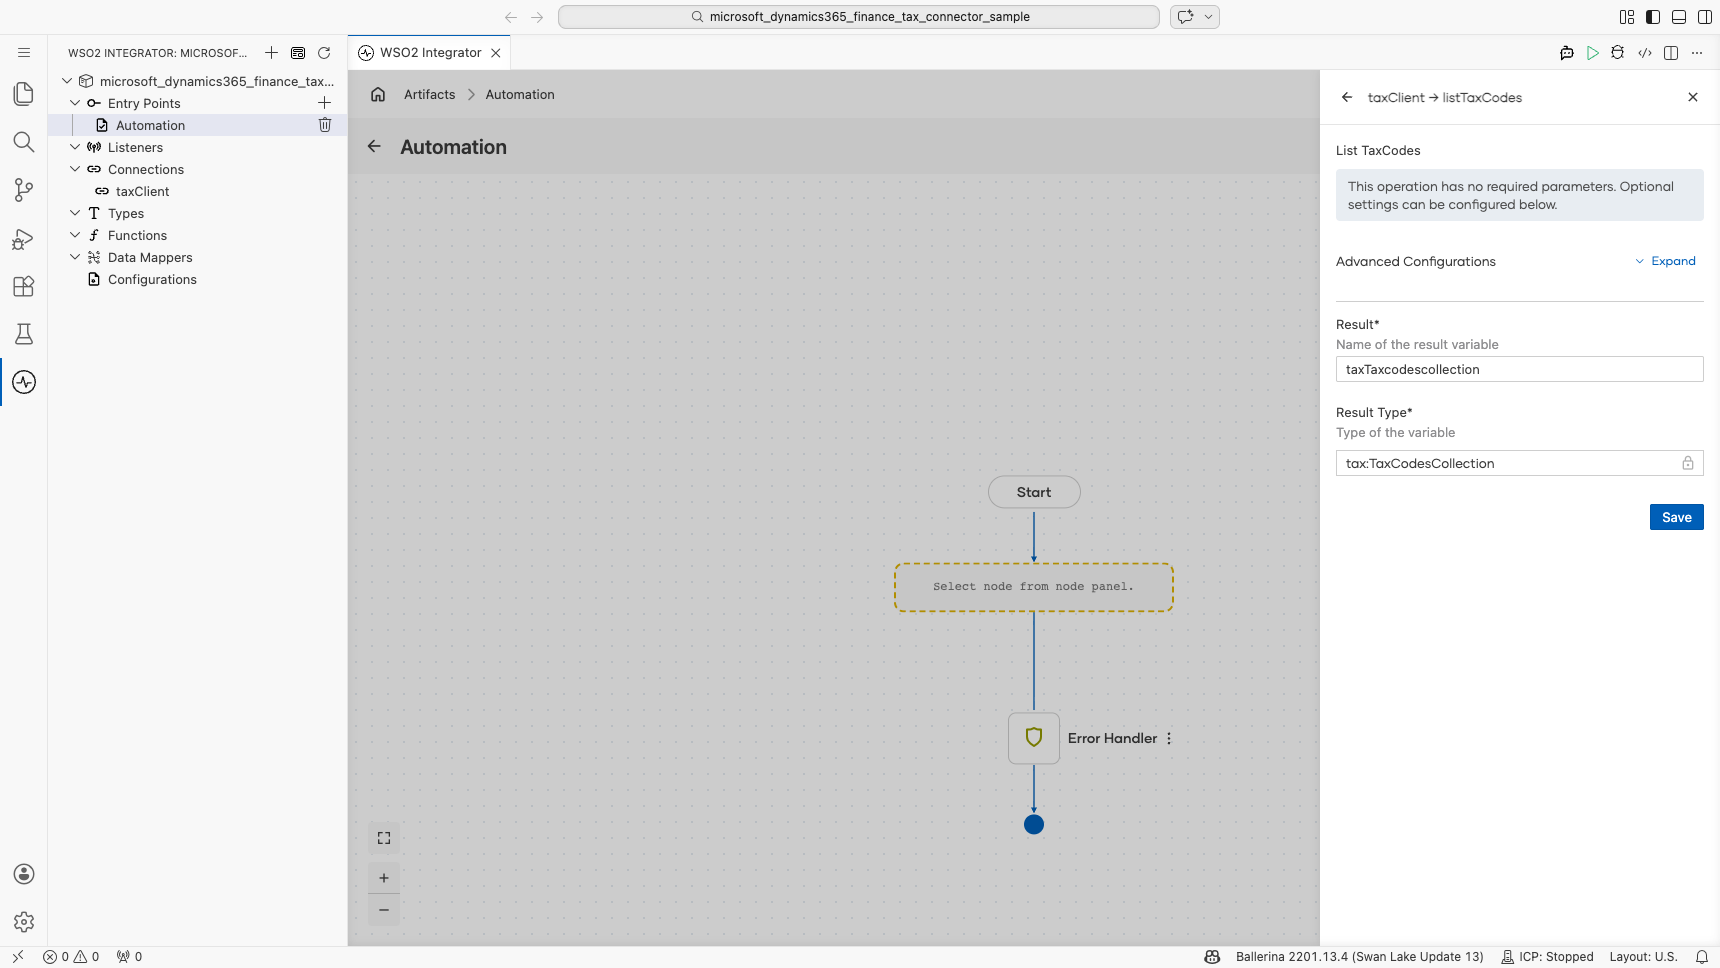1720x968 pixels.
Task: Open the Testing flask view
Action: 24,334
